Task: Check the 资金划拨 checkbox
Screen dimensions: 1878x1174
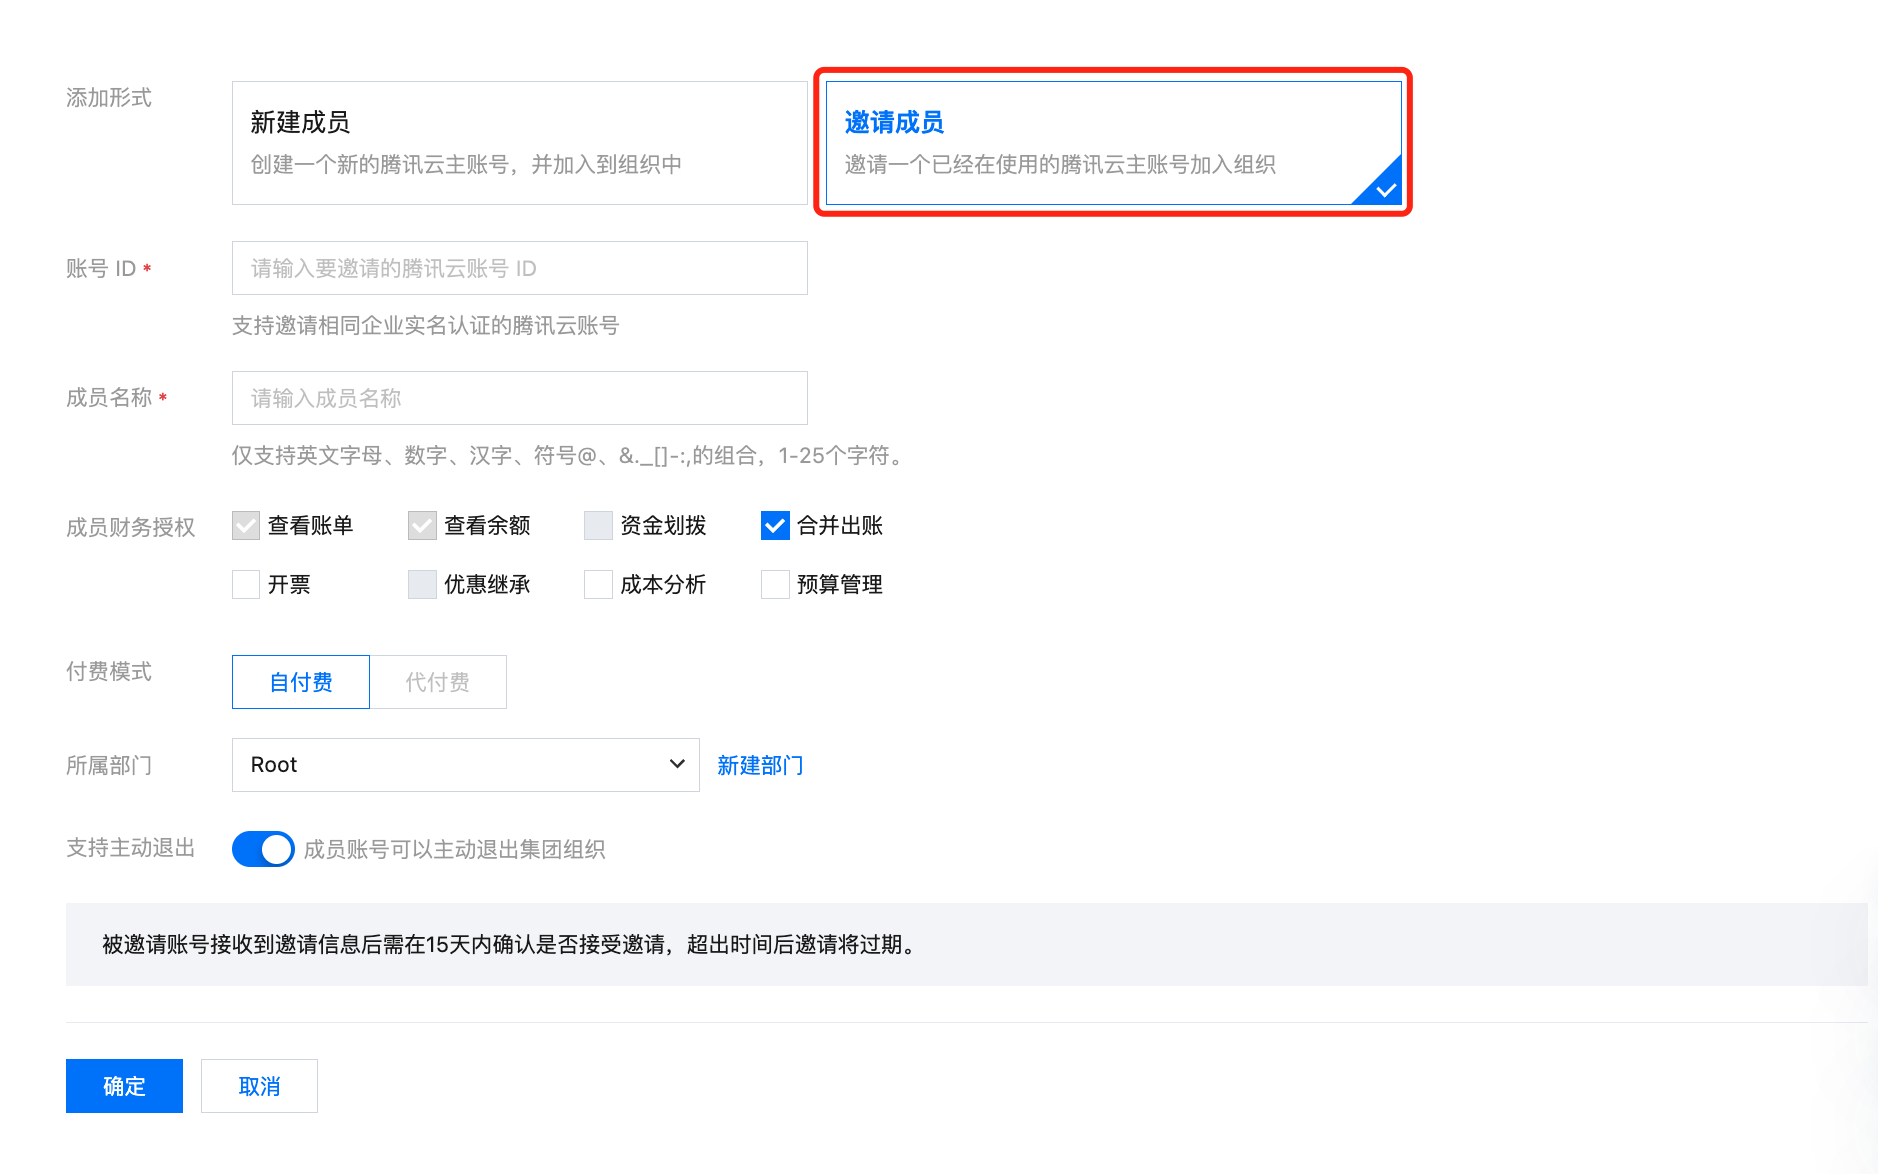Action: pos(598,525)
